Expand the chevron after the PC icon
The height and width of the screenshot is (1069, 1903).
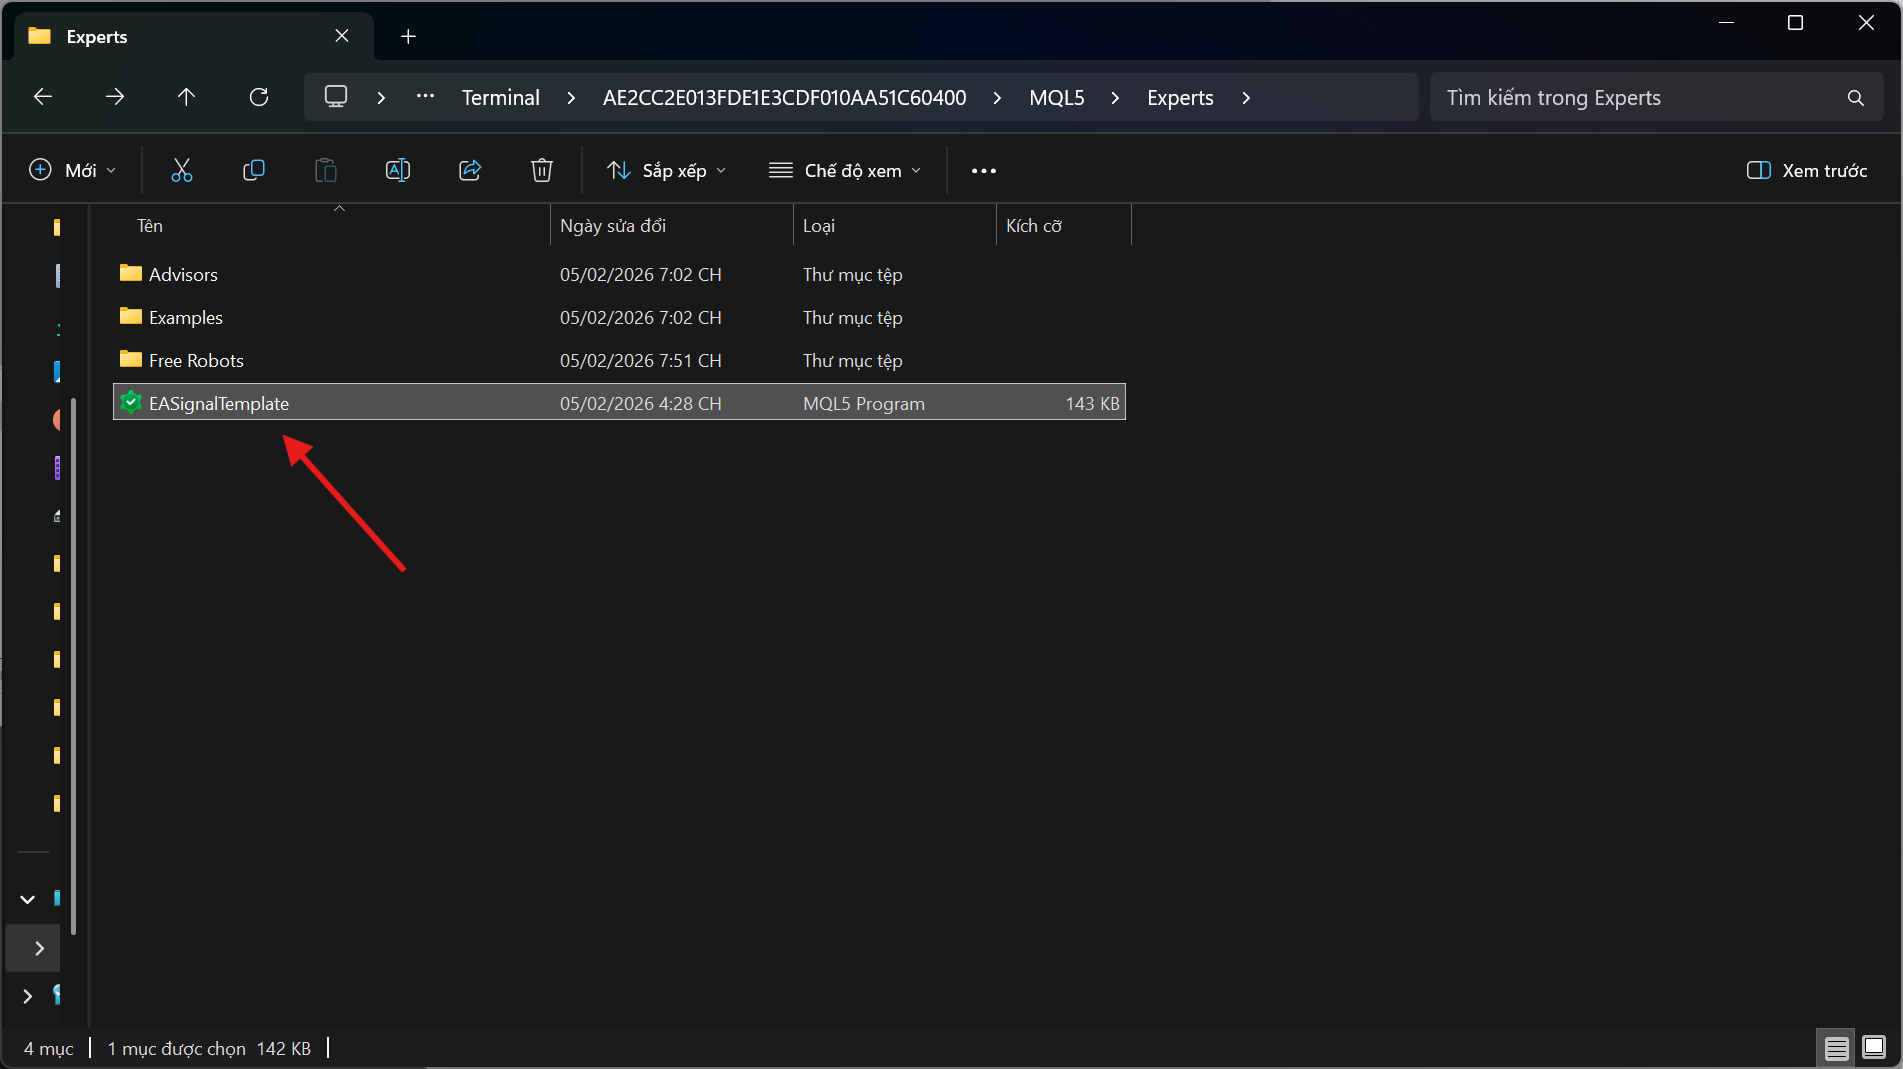coord(381,97)
